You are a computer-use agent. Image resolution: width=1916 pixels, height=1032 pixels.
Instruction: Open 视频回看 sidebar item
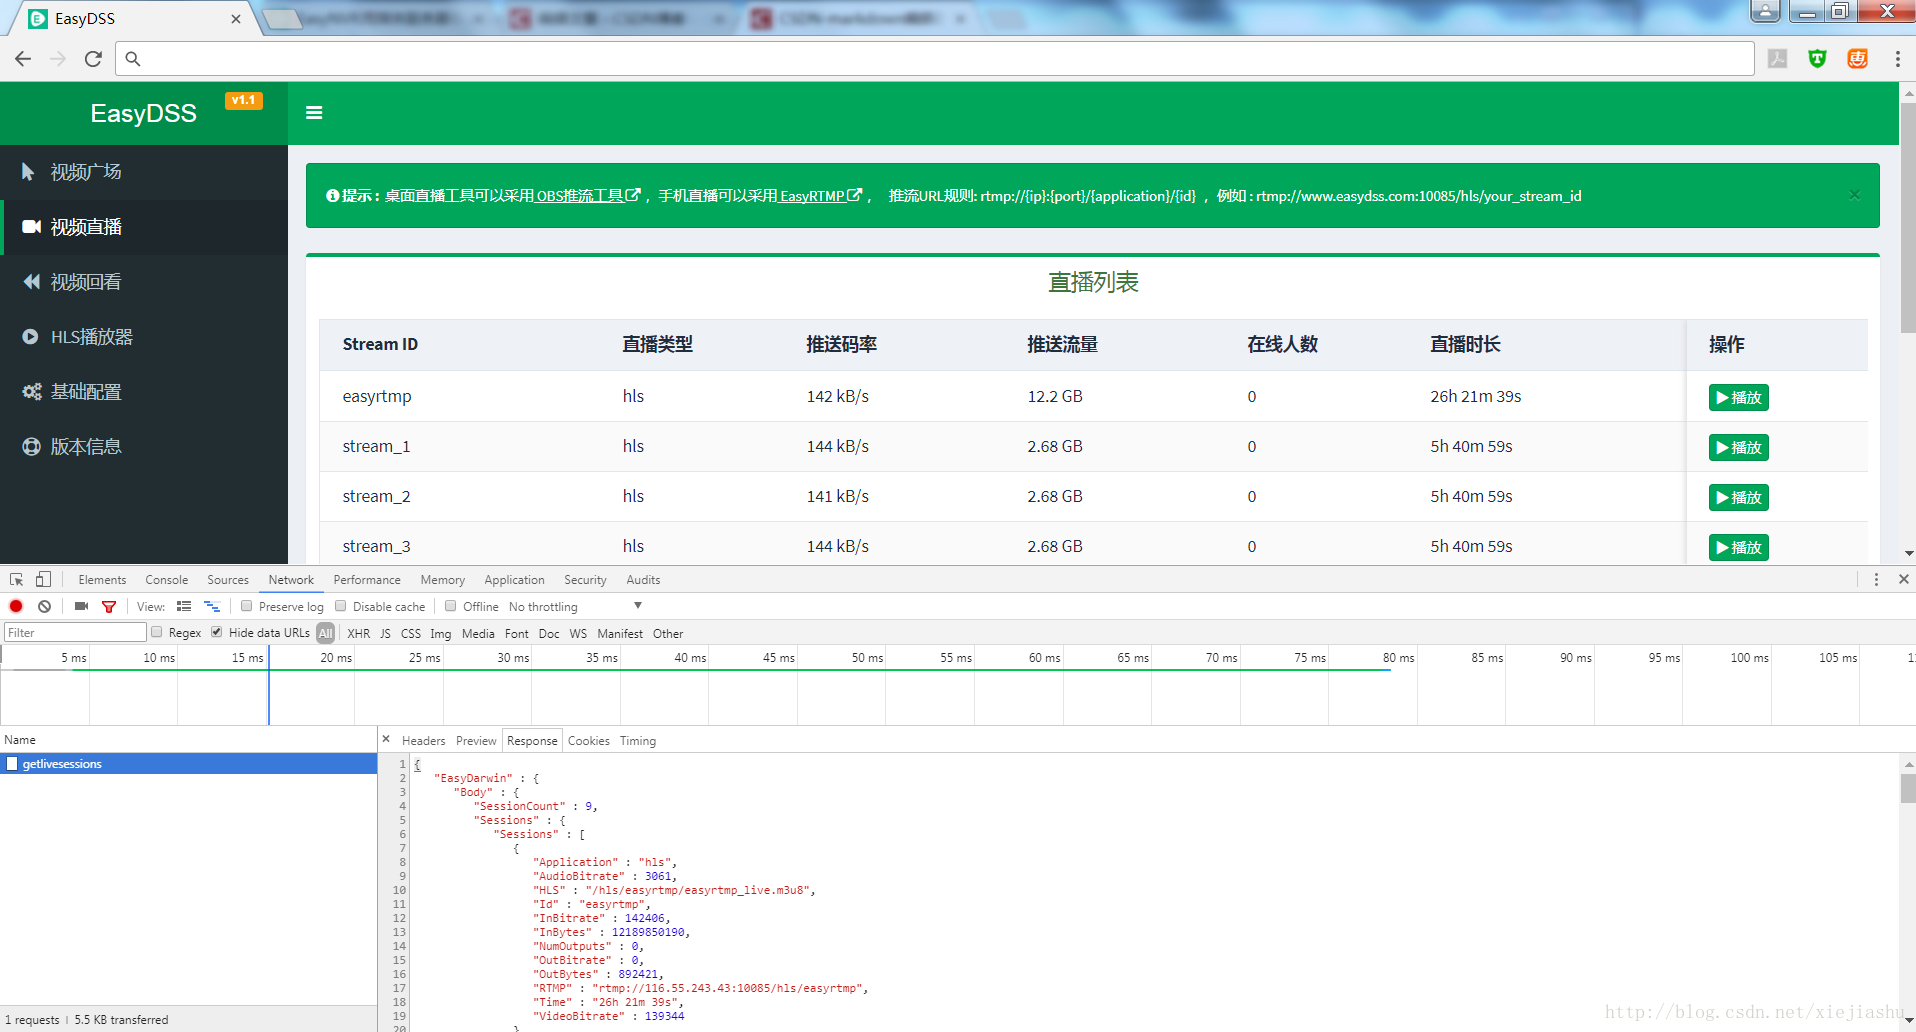click(x=144, y=282)
